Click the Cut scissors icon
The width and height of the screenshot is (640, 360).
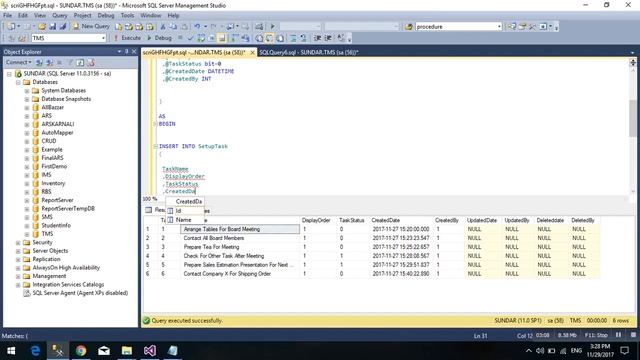click(x=163, y=27)
